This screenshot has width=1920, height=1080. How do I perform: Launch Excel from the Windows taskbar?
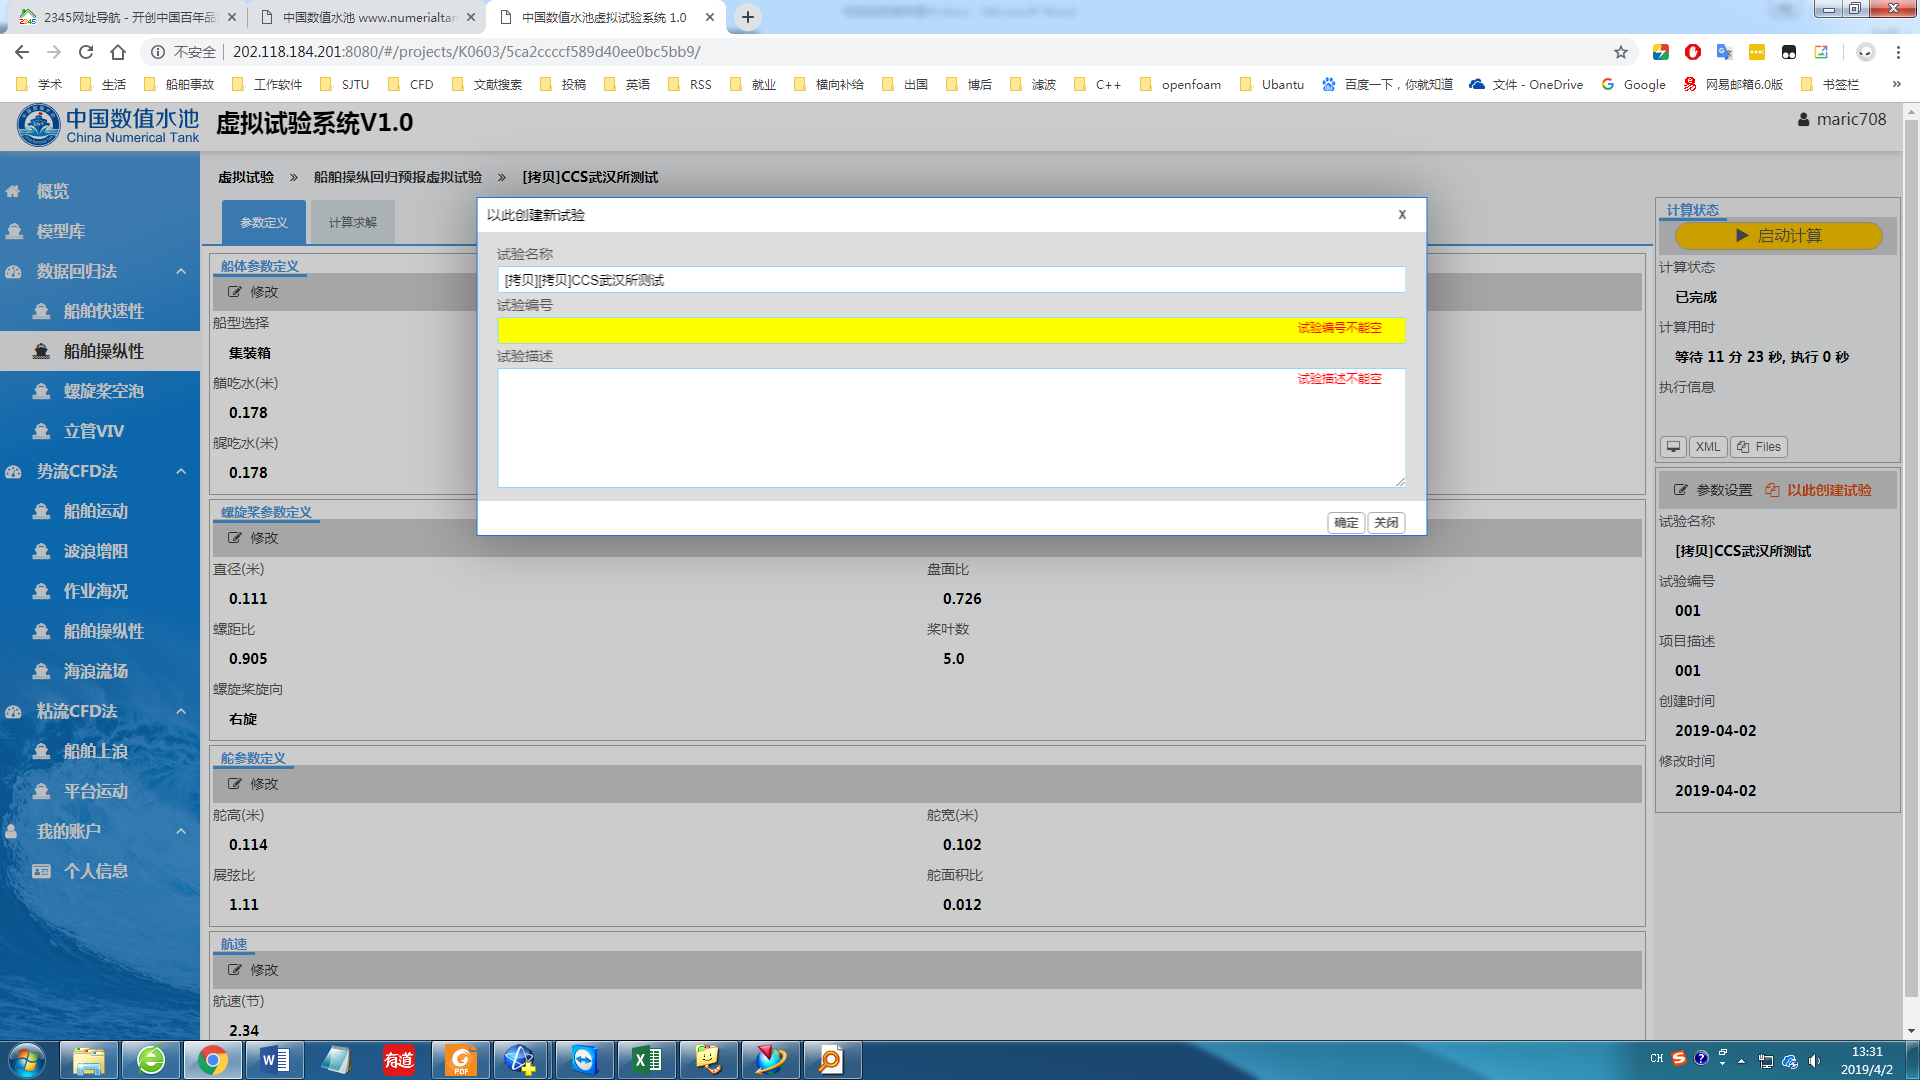pyautogui.click(x=646, y=1060)
